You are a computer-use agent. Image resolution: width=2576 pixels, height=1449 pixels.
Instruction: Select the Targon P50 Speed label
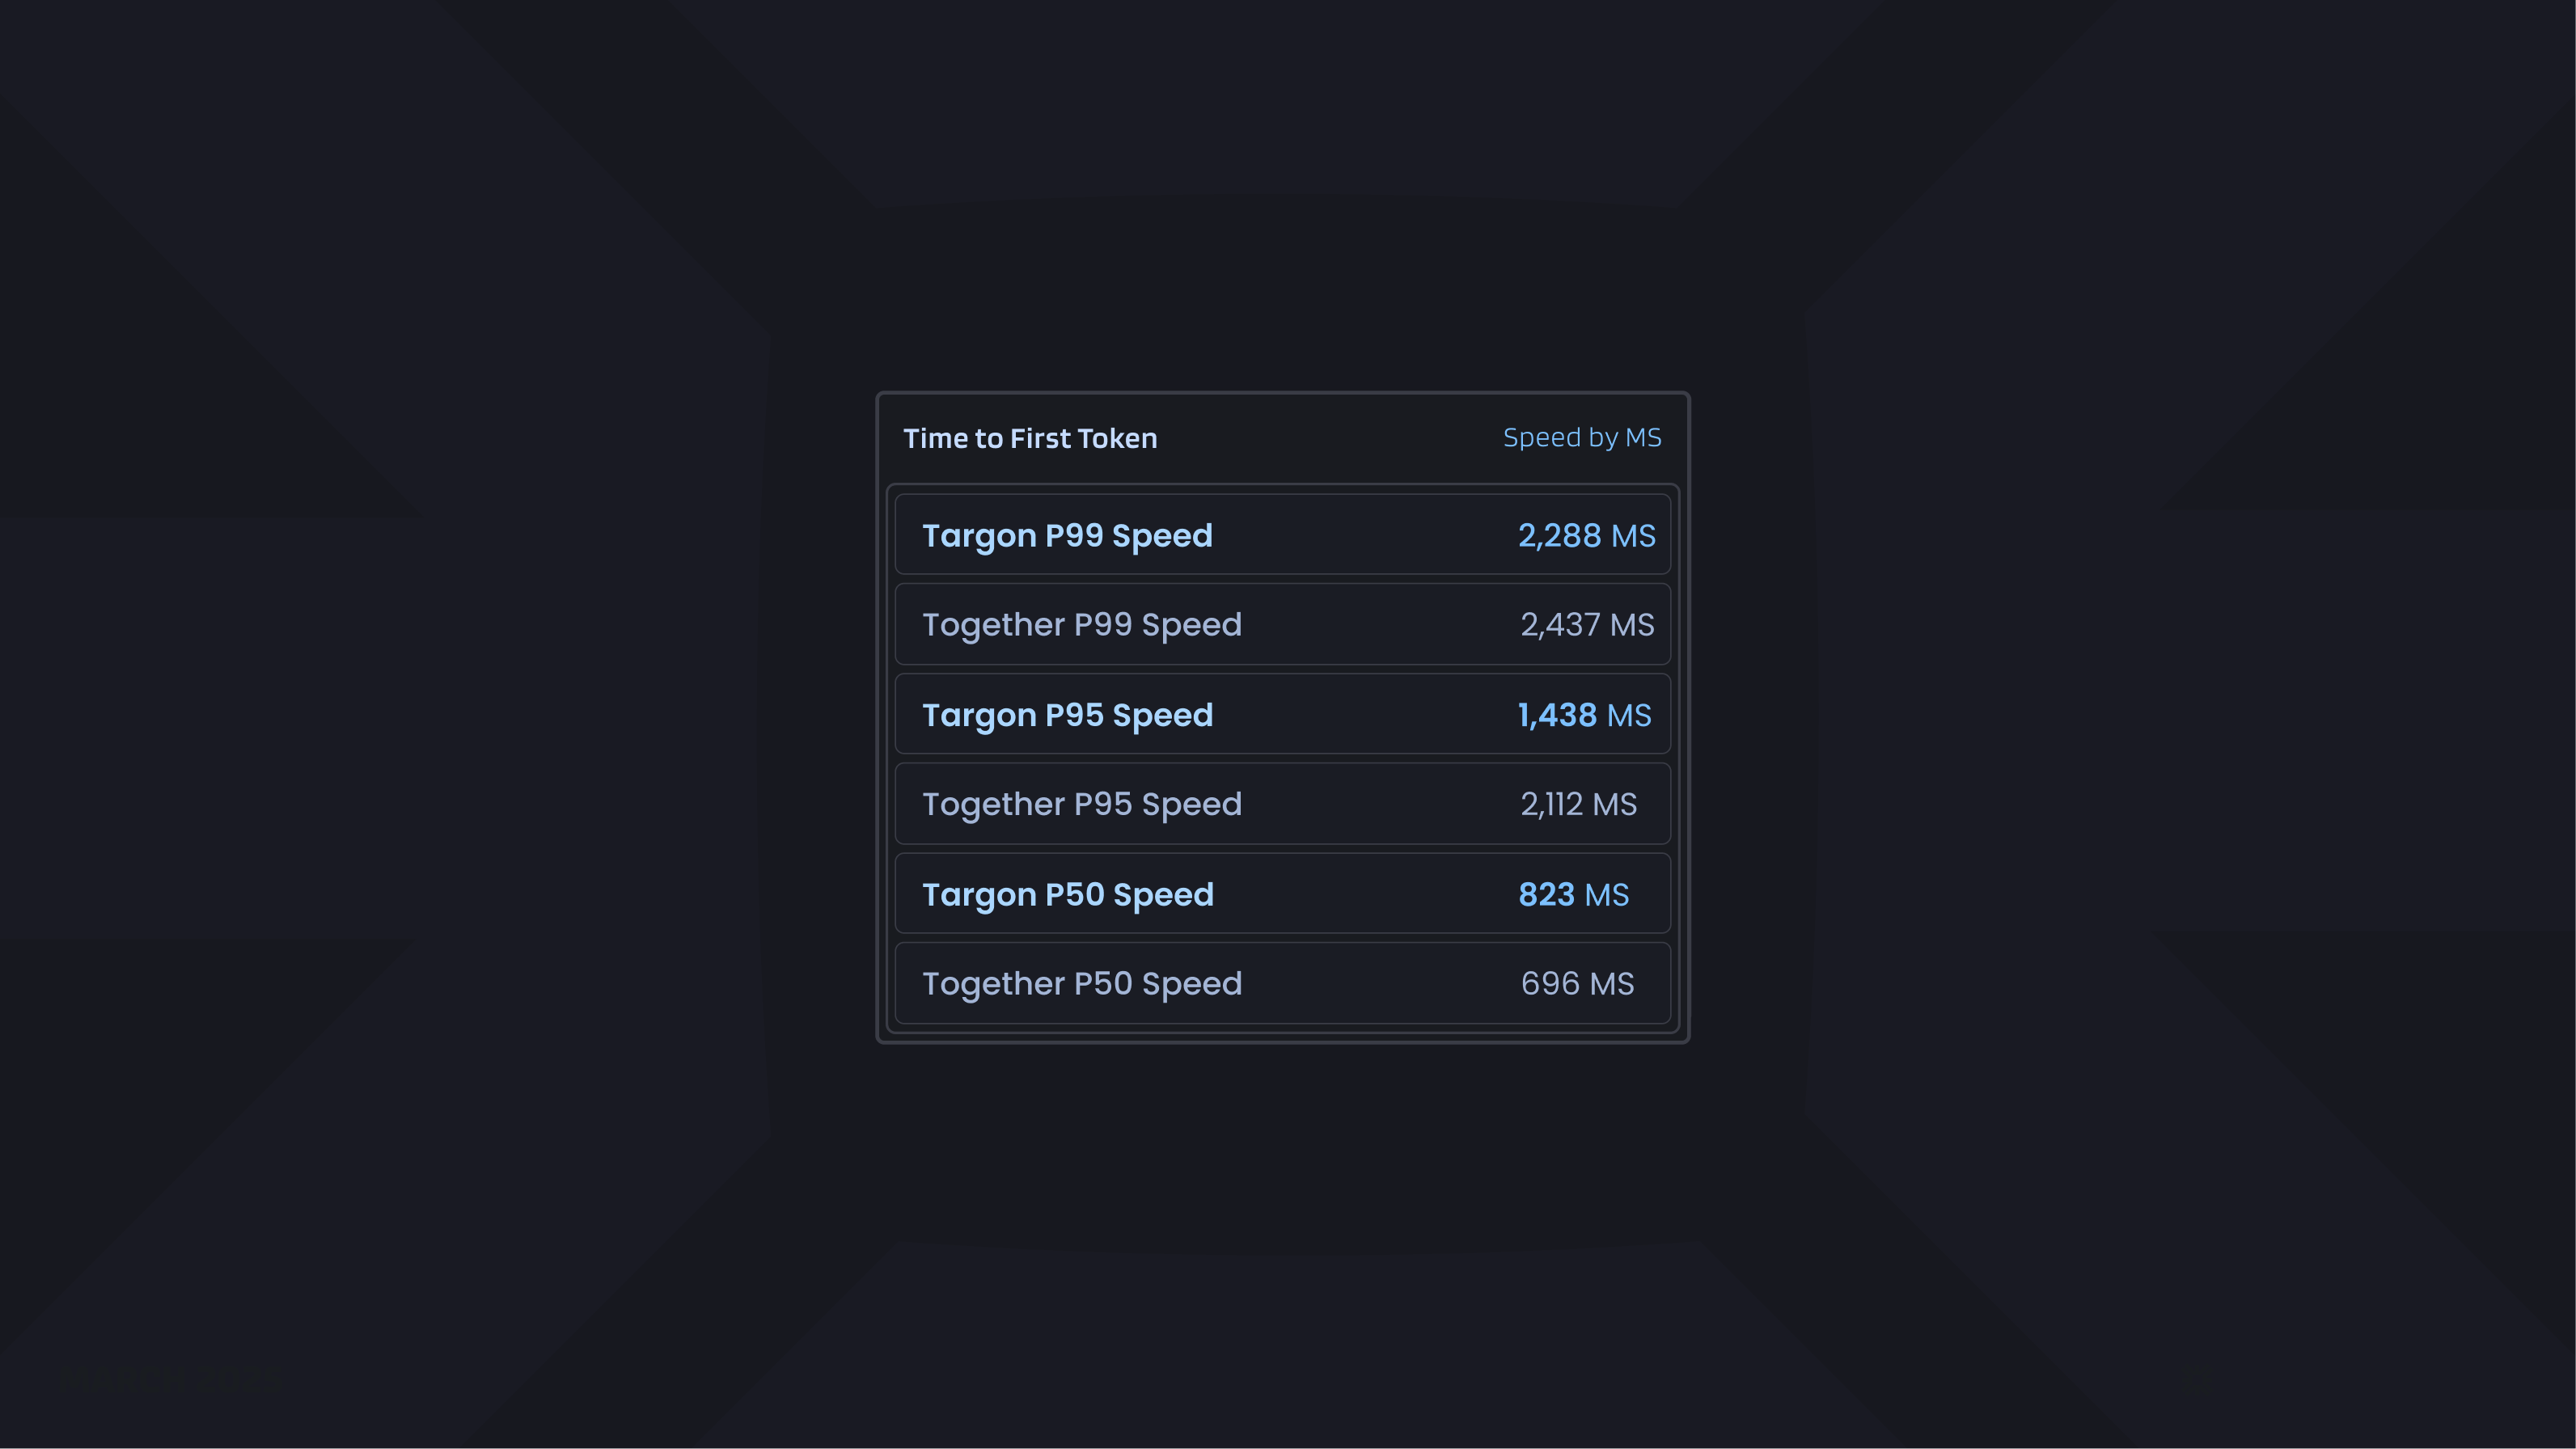[x=1067, y=894]
